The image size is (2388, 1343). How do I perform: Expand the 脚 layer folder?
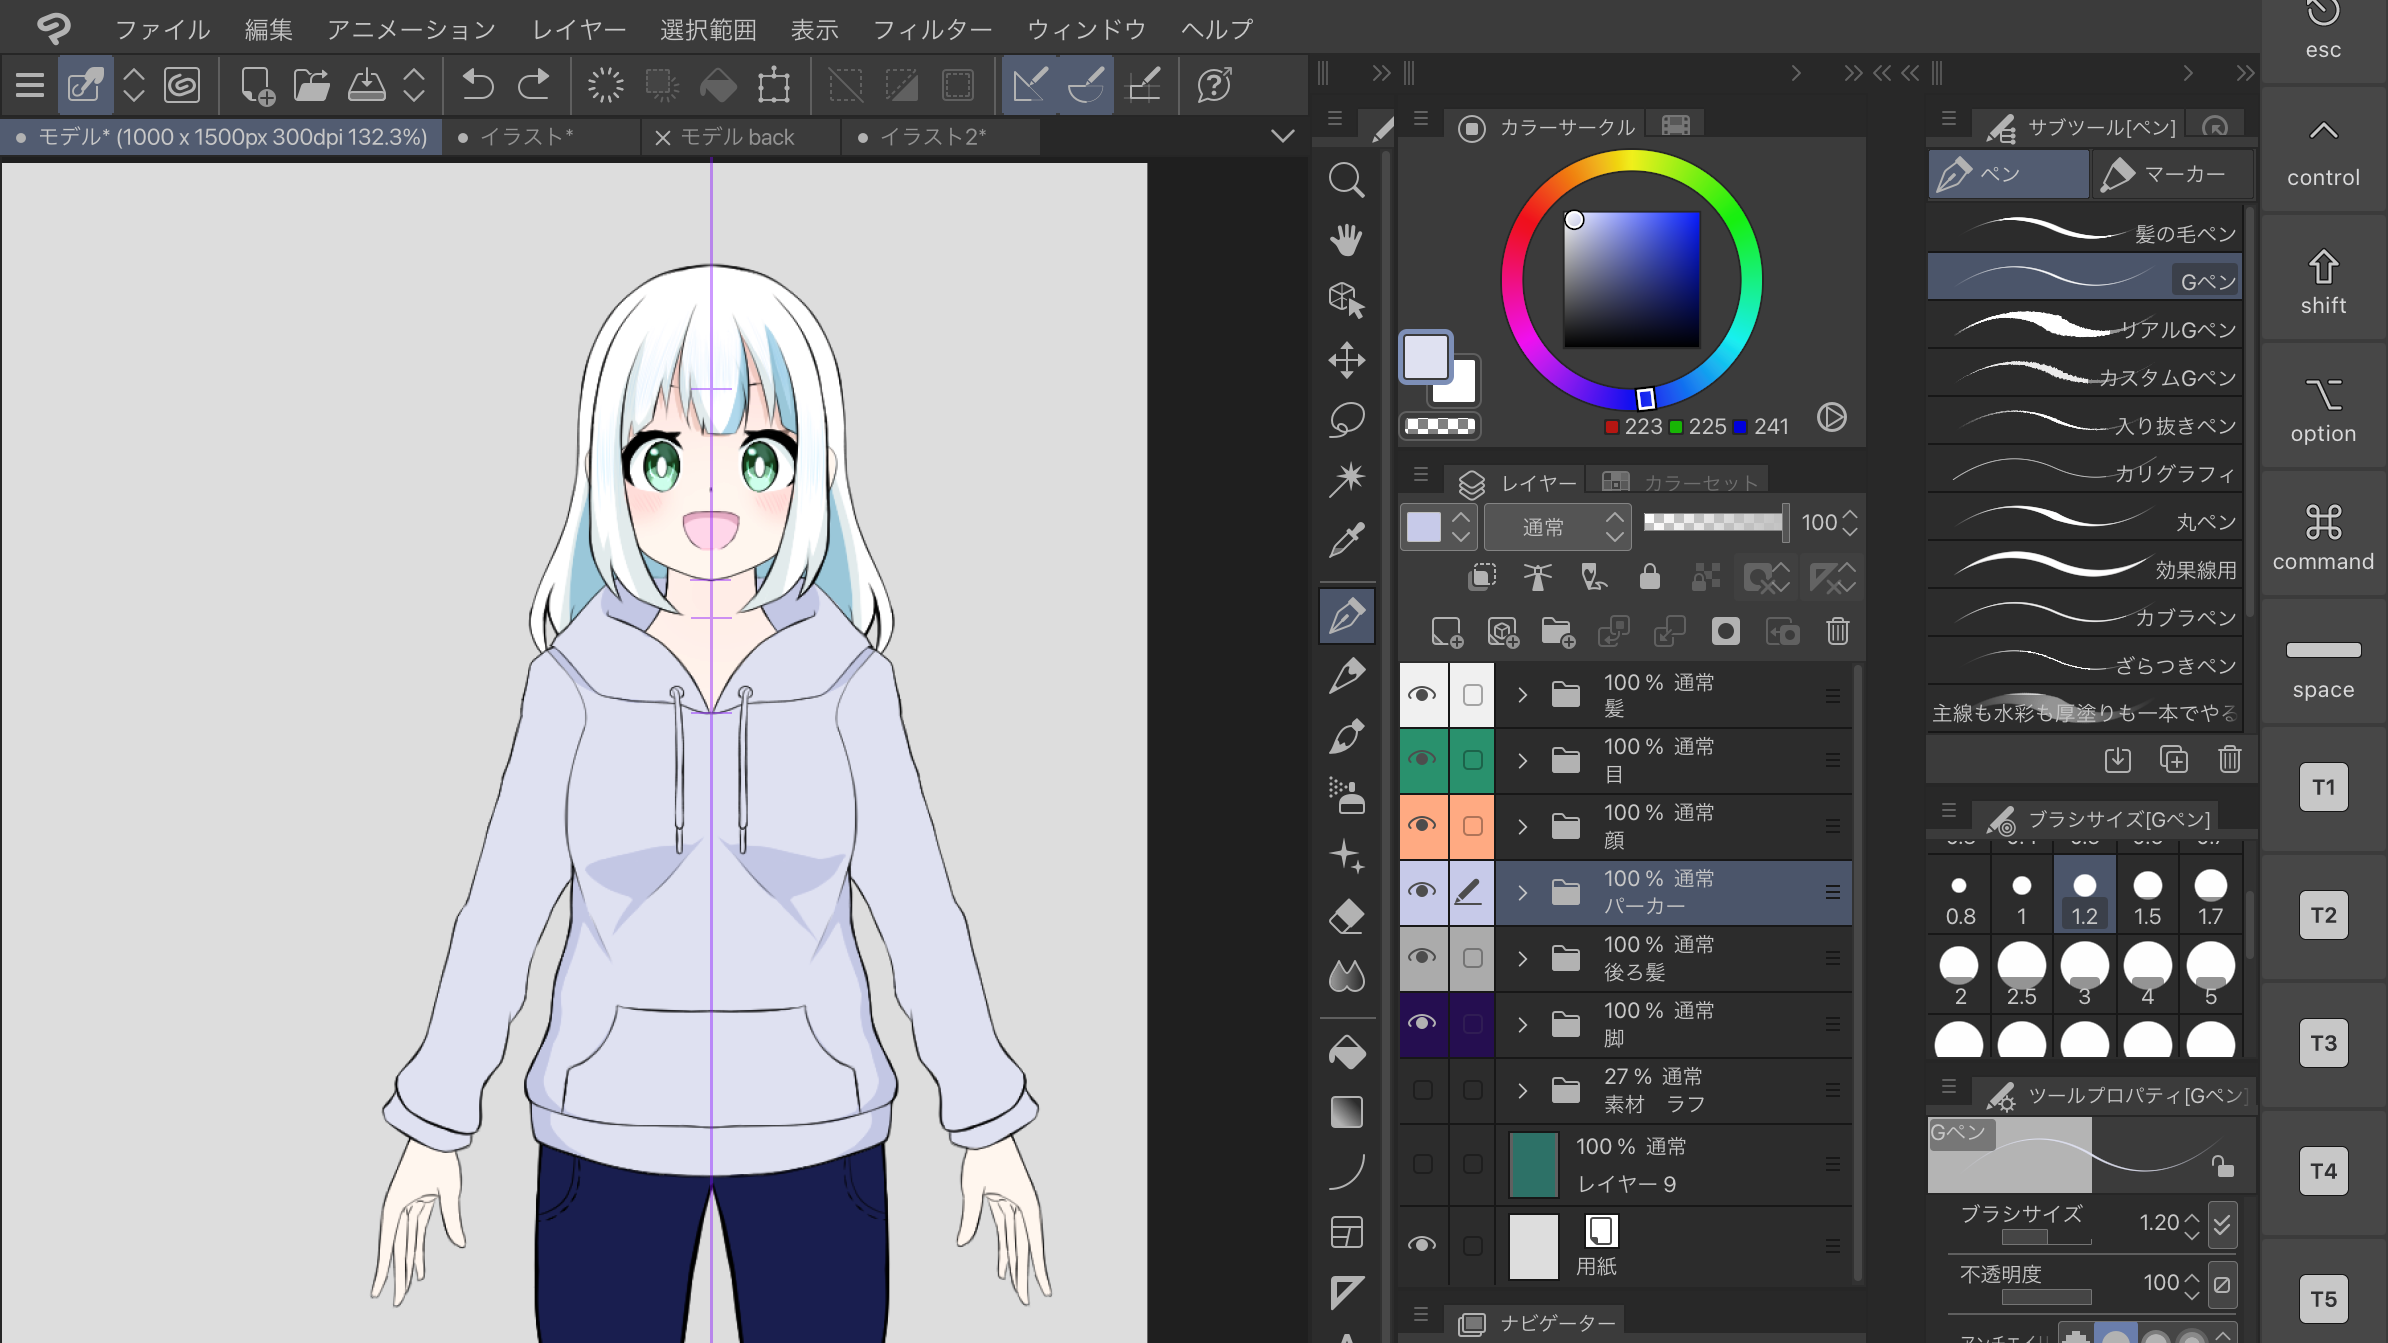click(x=1522, y=1025)
